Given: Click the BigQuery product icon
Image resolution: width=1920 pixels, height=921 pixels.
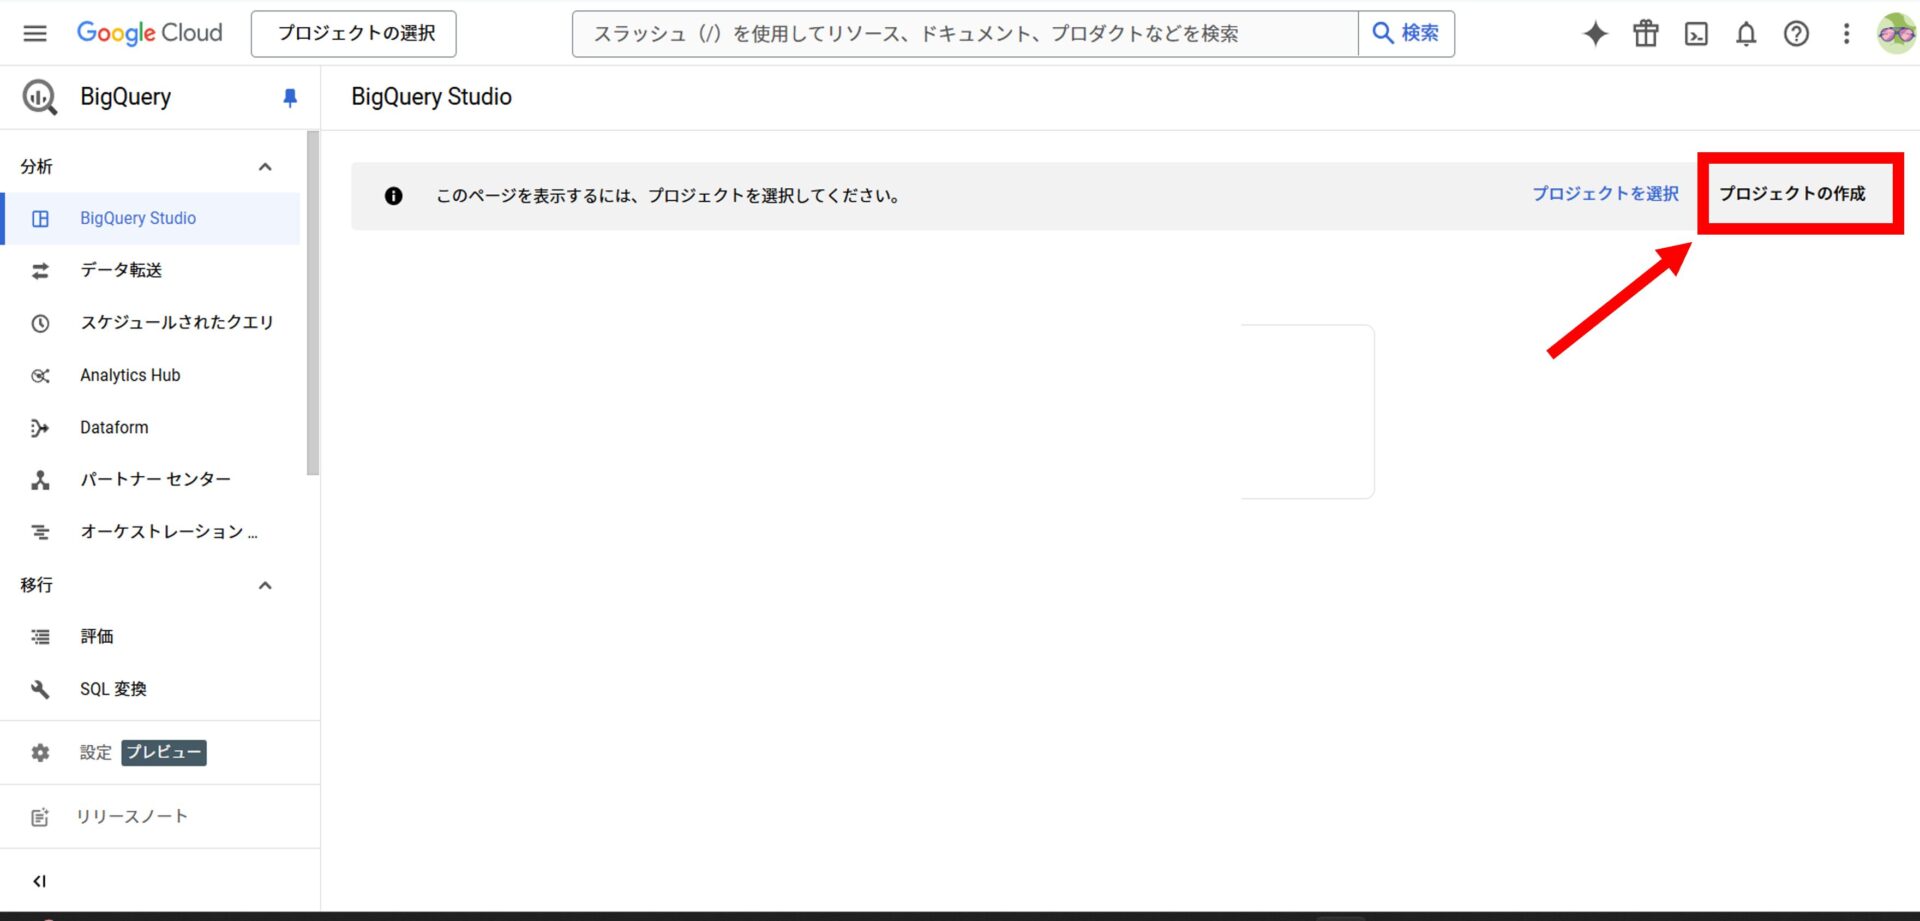Looking at the screenshot, I should [x=40, y=97].
